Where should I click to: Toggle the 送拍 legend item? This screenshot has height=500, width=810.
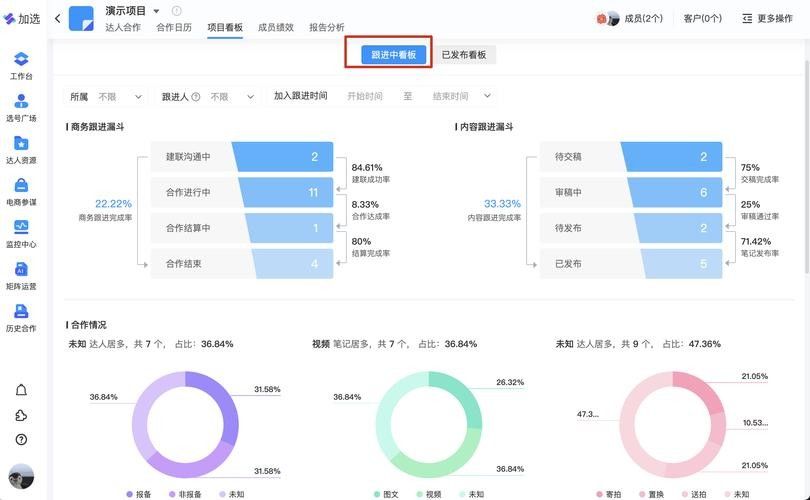click(x=694, y=494)
